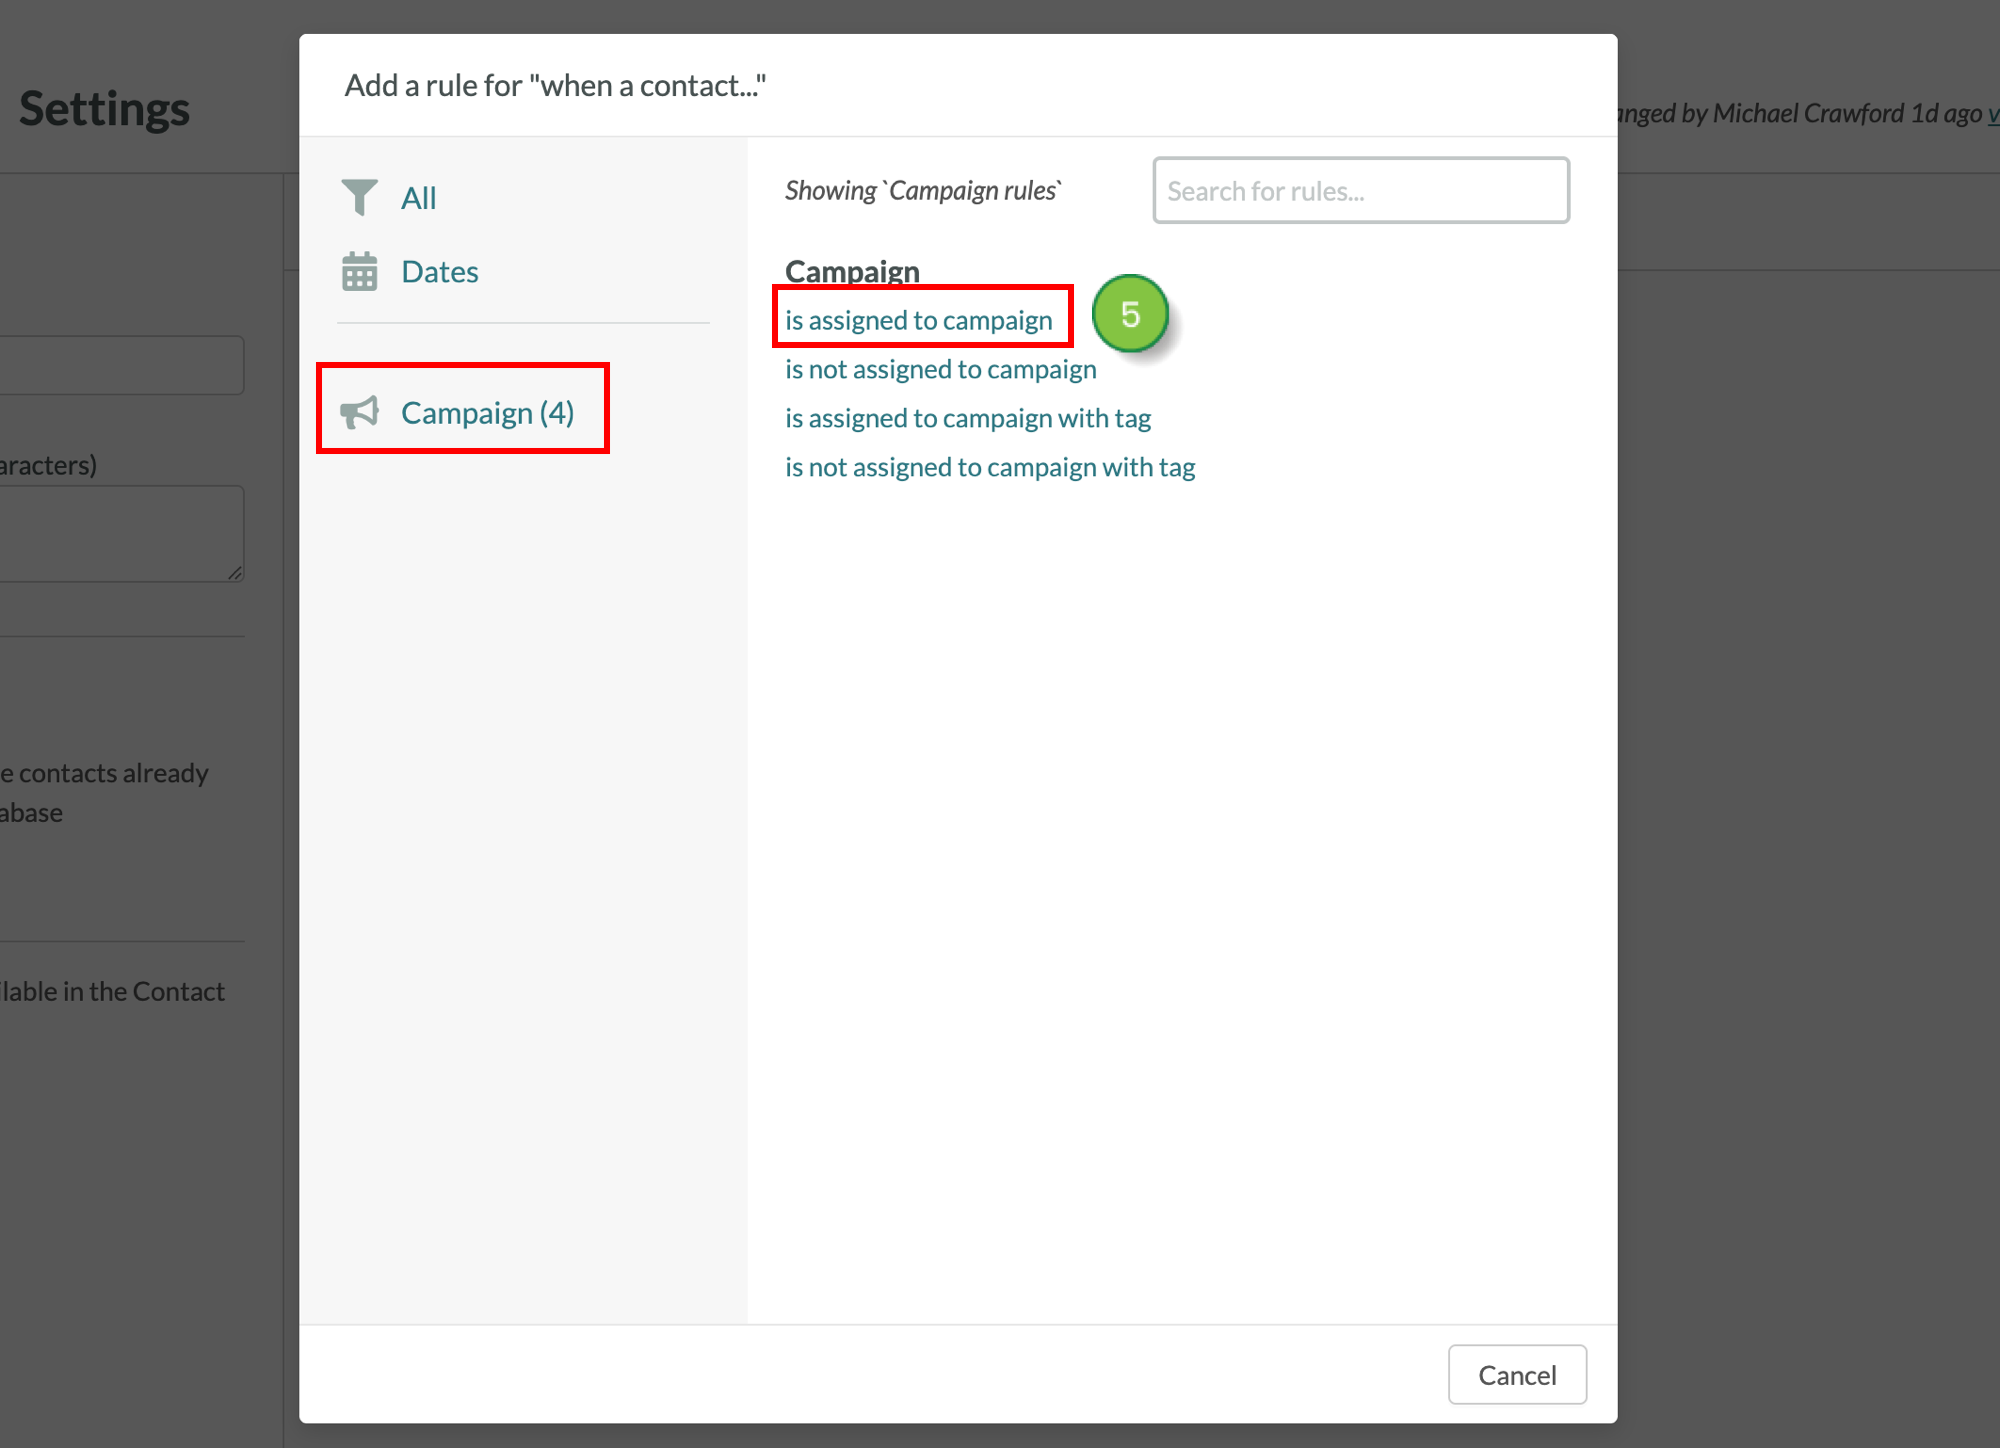Click the 'Showing Campaign rules' label
The width and height of the screenshot is (2000, 1448).
pyautogui.click(x=922, y=190)
